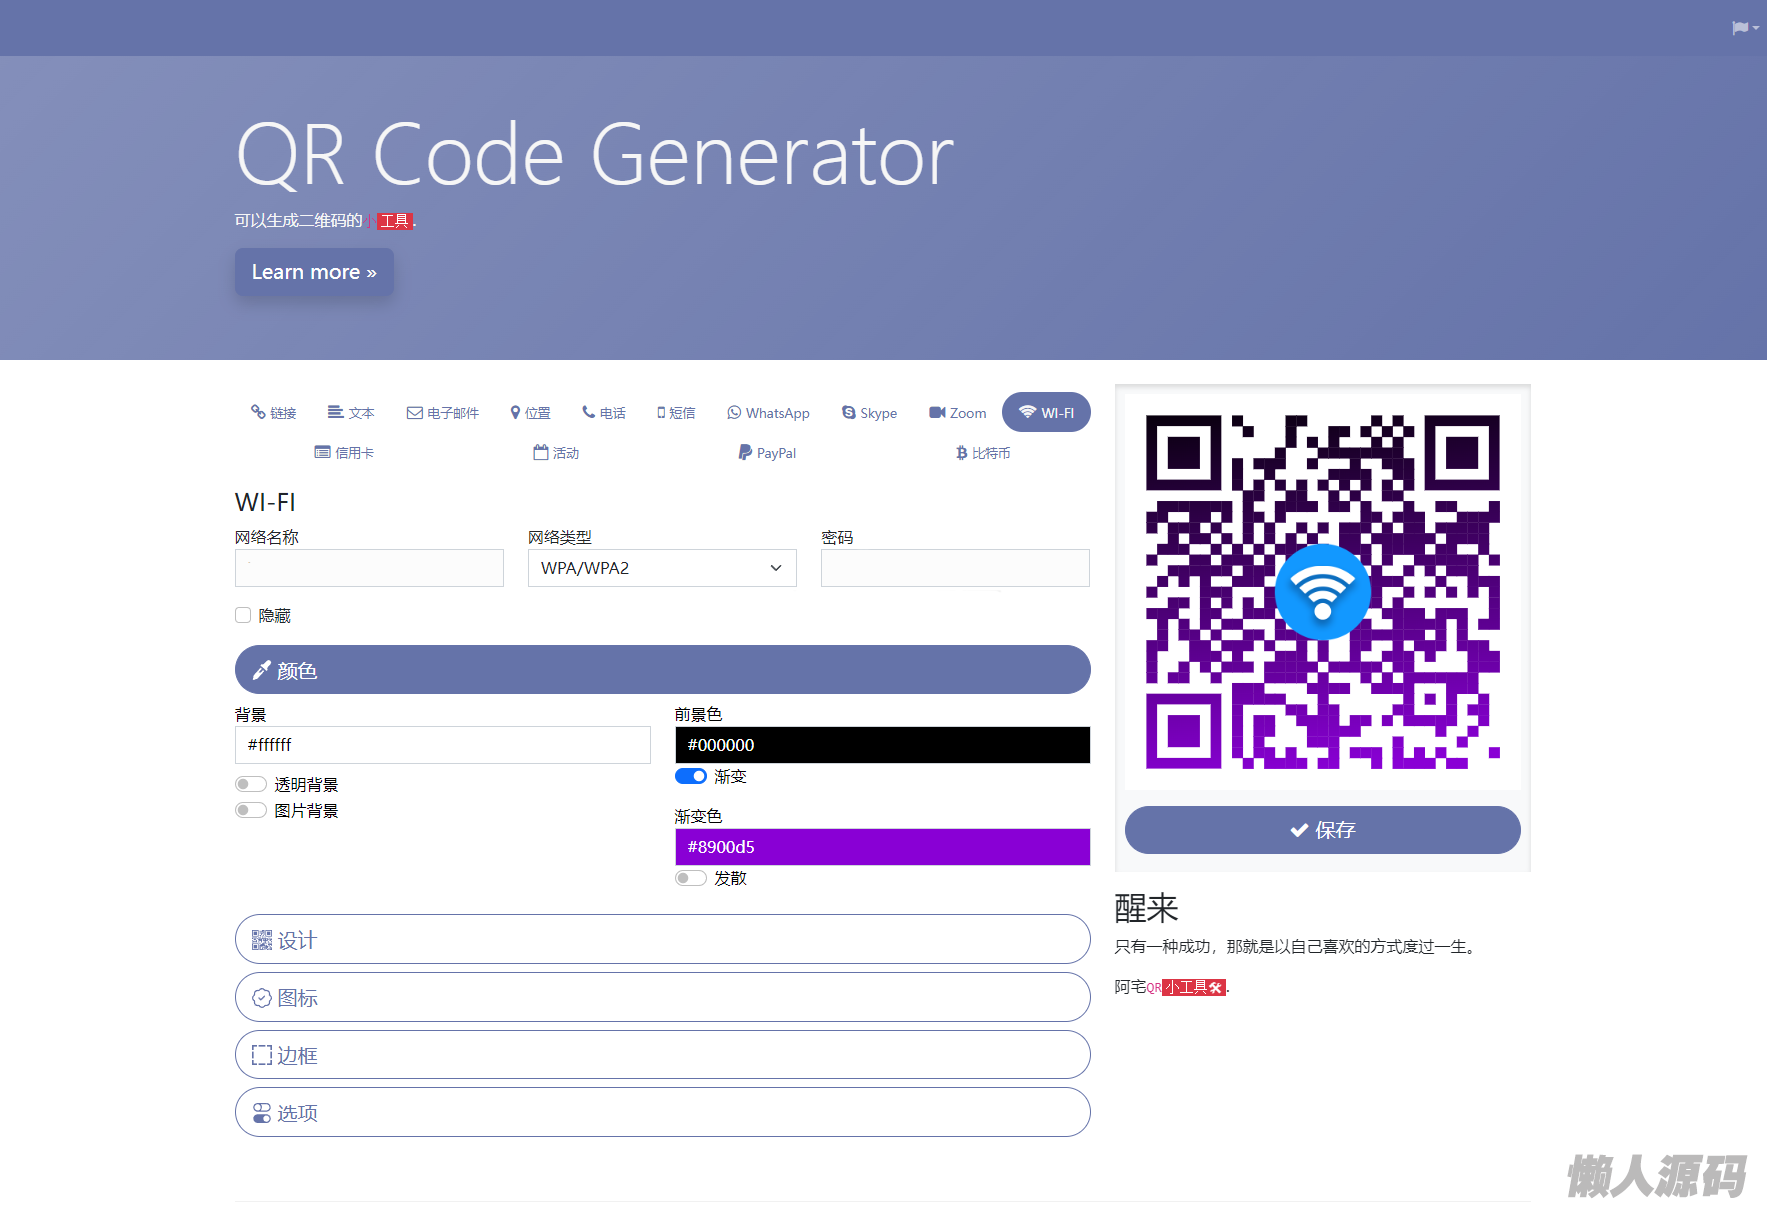
Task: Check the 隐藏 hidden checkbox
Action: 243,615
